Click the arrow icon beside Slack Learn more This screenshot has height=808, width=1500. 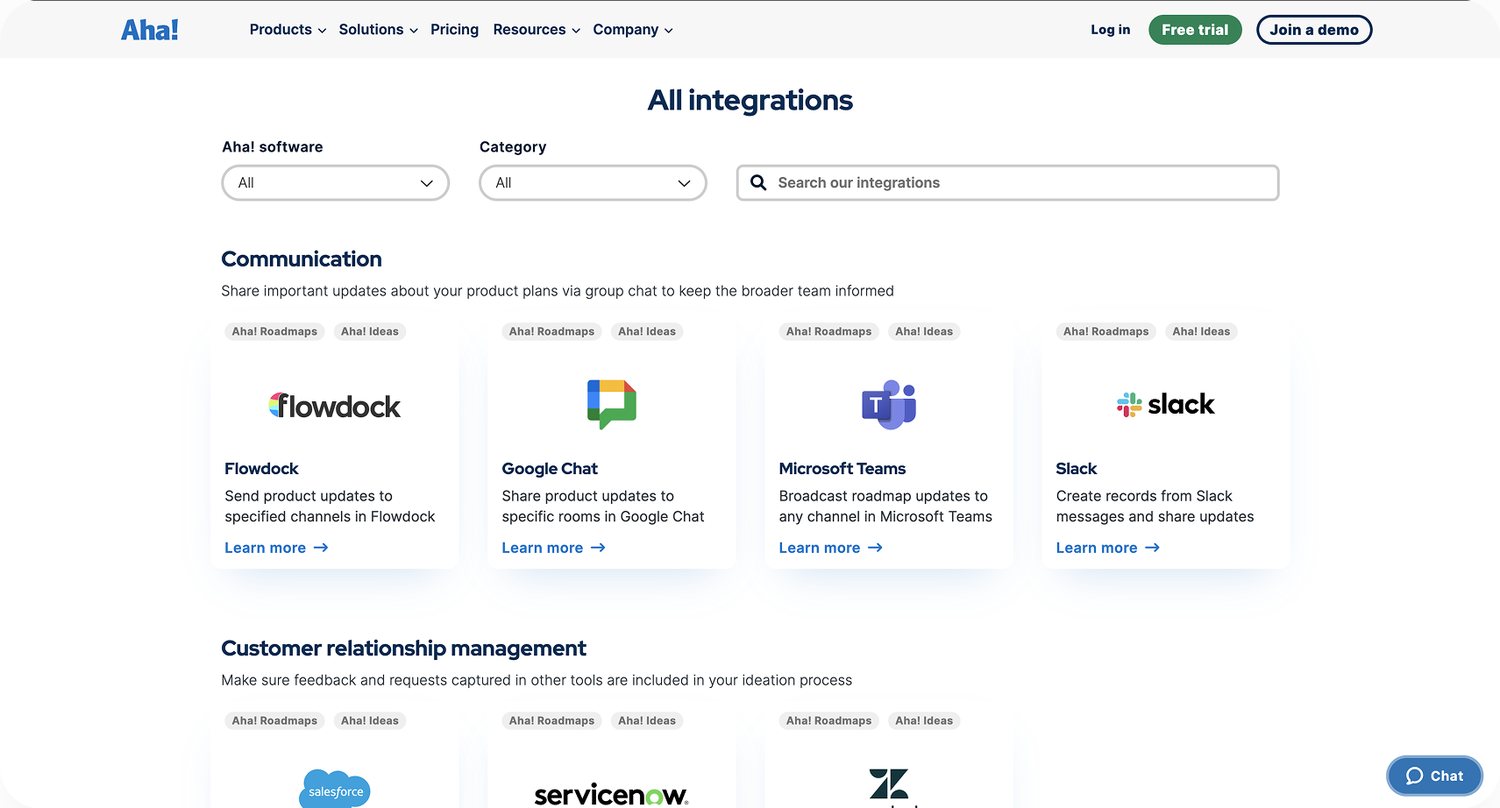click(1152, 548)
